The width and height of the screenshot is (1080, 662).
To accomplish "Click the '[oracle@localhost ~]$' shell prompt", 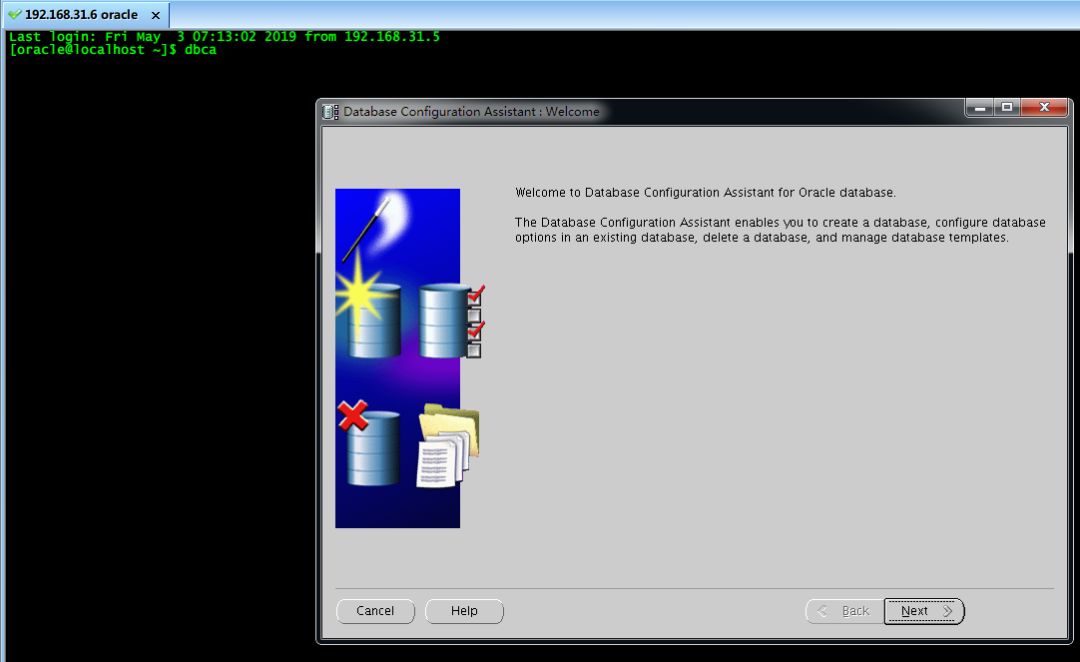I will coord(93,50).
